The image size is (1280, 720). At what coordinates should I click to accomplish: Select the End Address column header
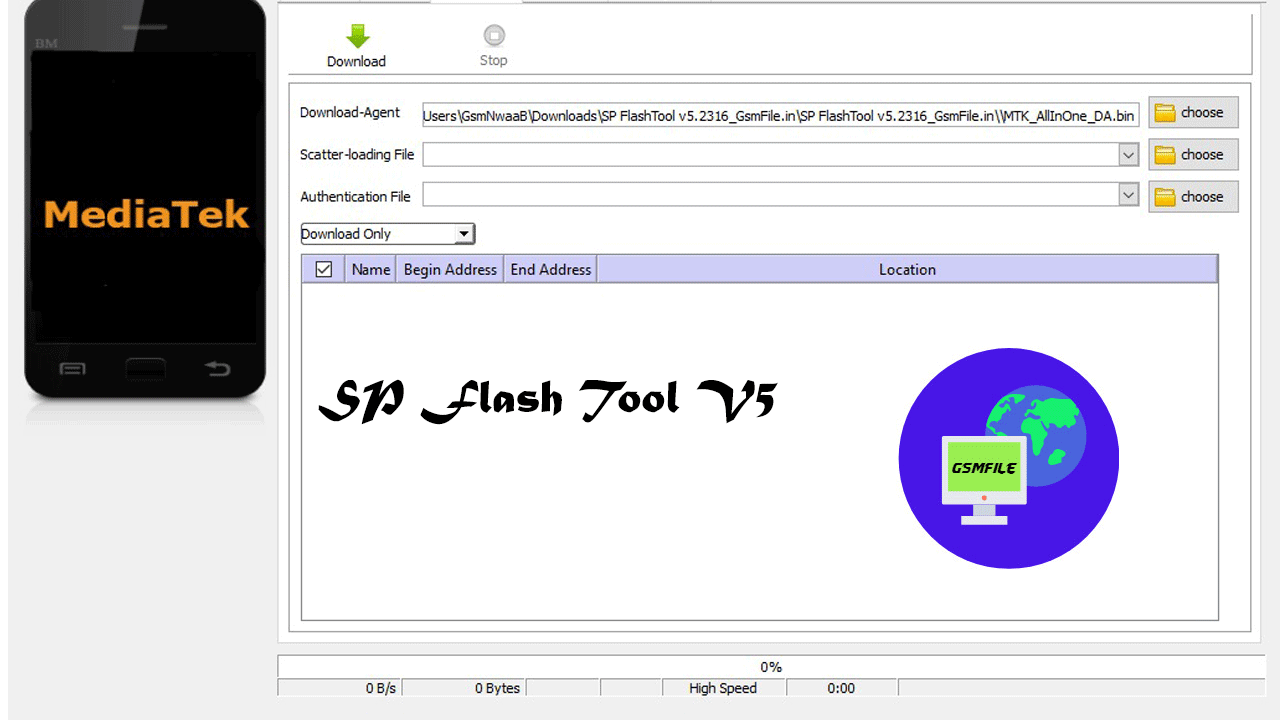(551, 269)
